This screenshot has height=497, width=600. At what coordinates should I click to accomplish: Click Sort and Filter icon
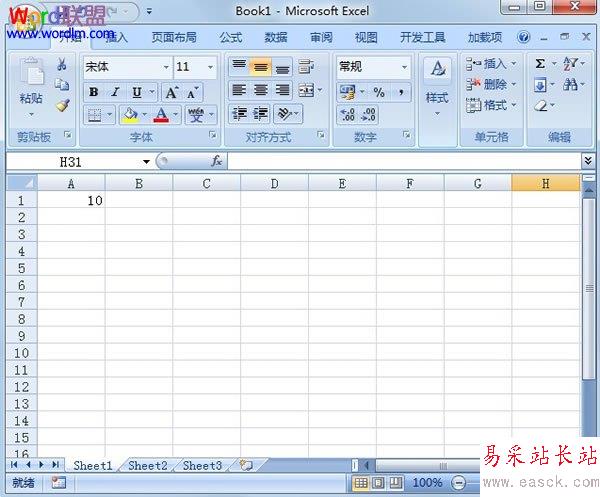click(570, 64)
